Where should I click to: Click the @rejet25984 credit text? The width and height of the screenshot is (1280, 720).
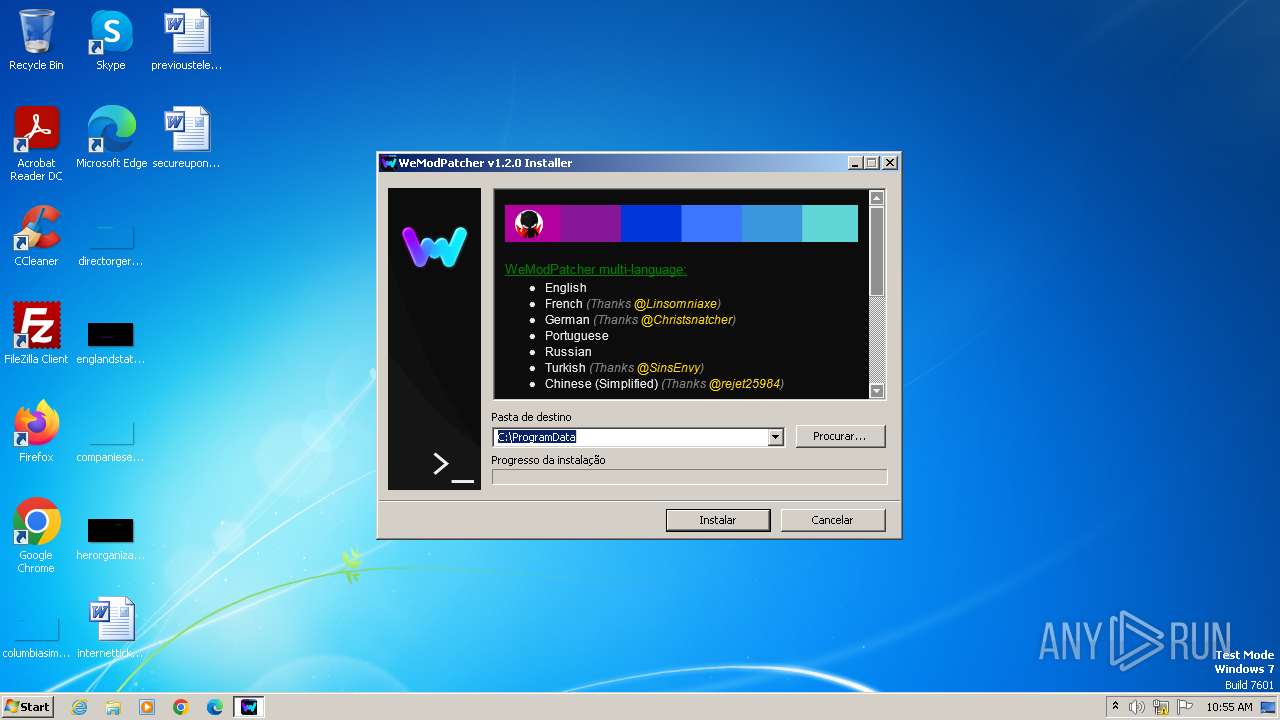(x=746, y=384)
